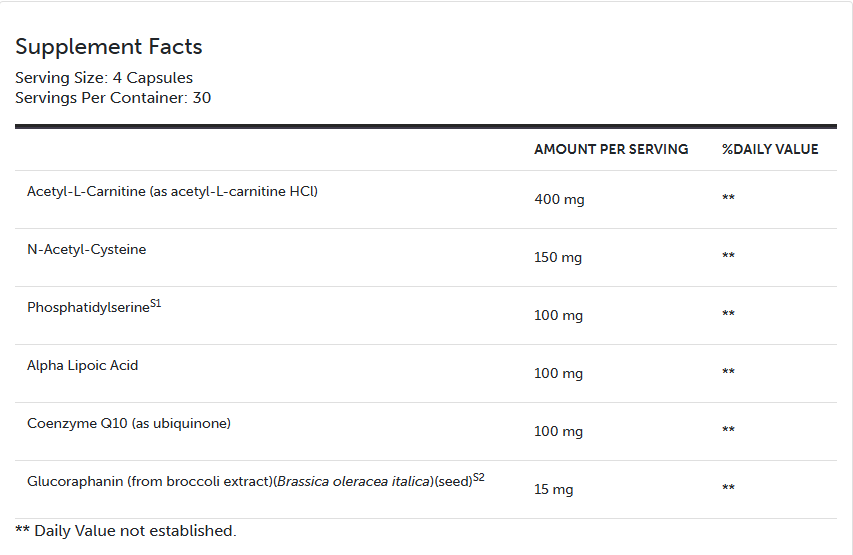853x555 pixels.
Task: Click the ** marker in Acetyl-L-Carnitine row
Action: 728,198
